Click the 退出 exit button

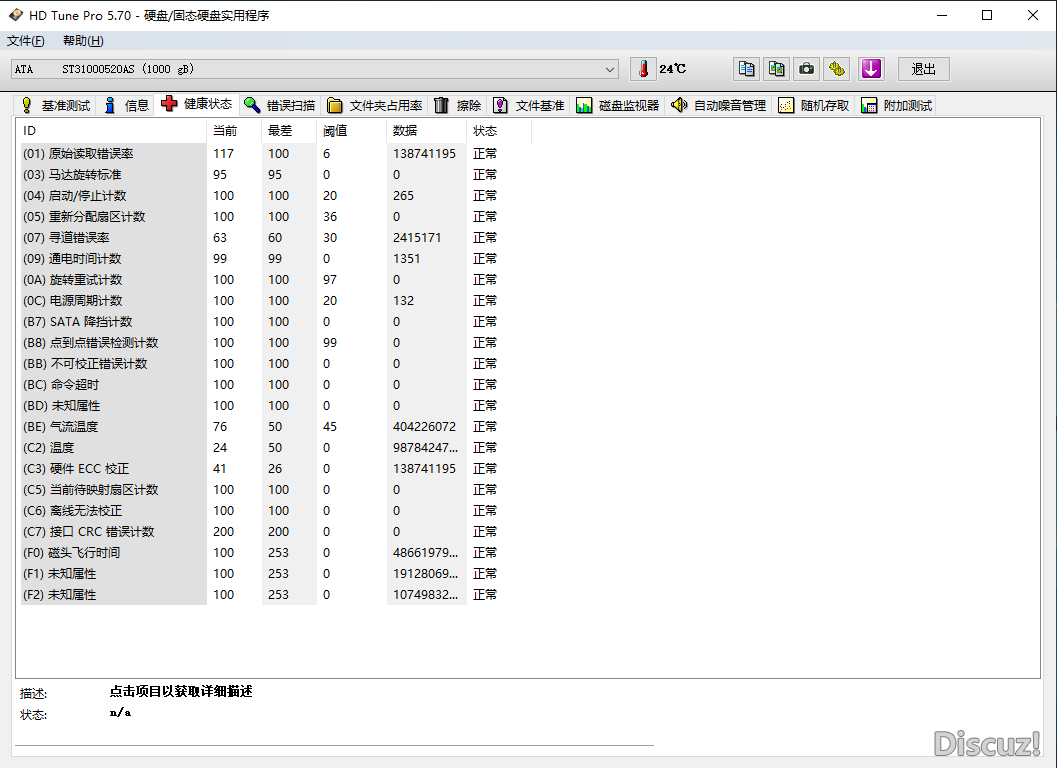click(x=924, y=69)
